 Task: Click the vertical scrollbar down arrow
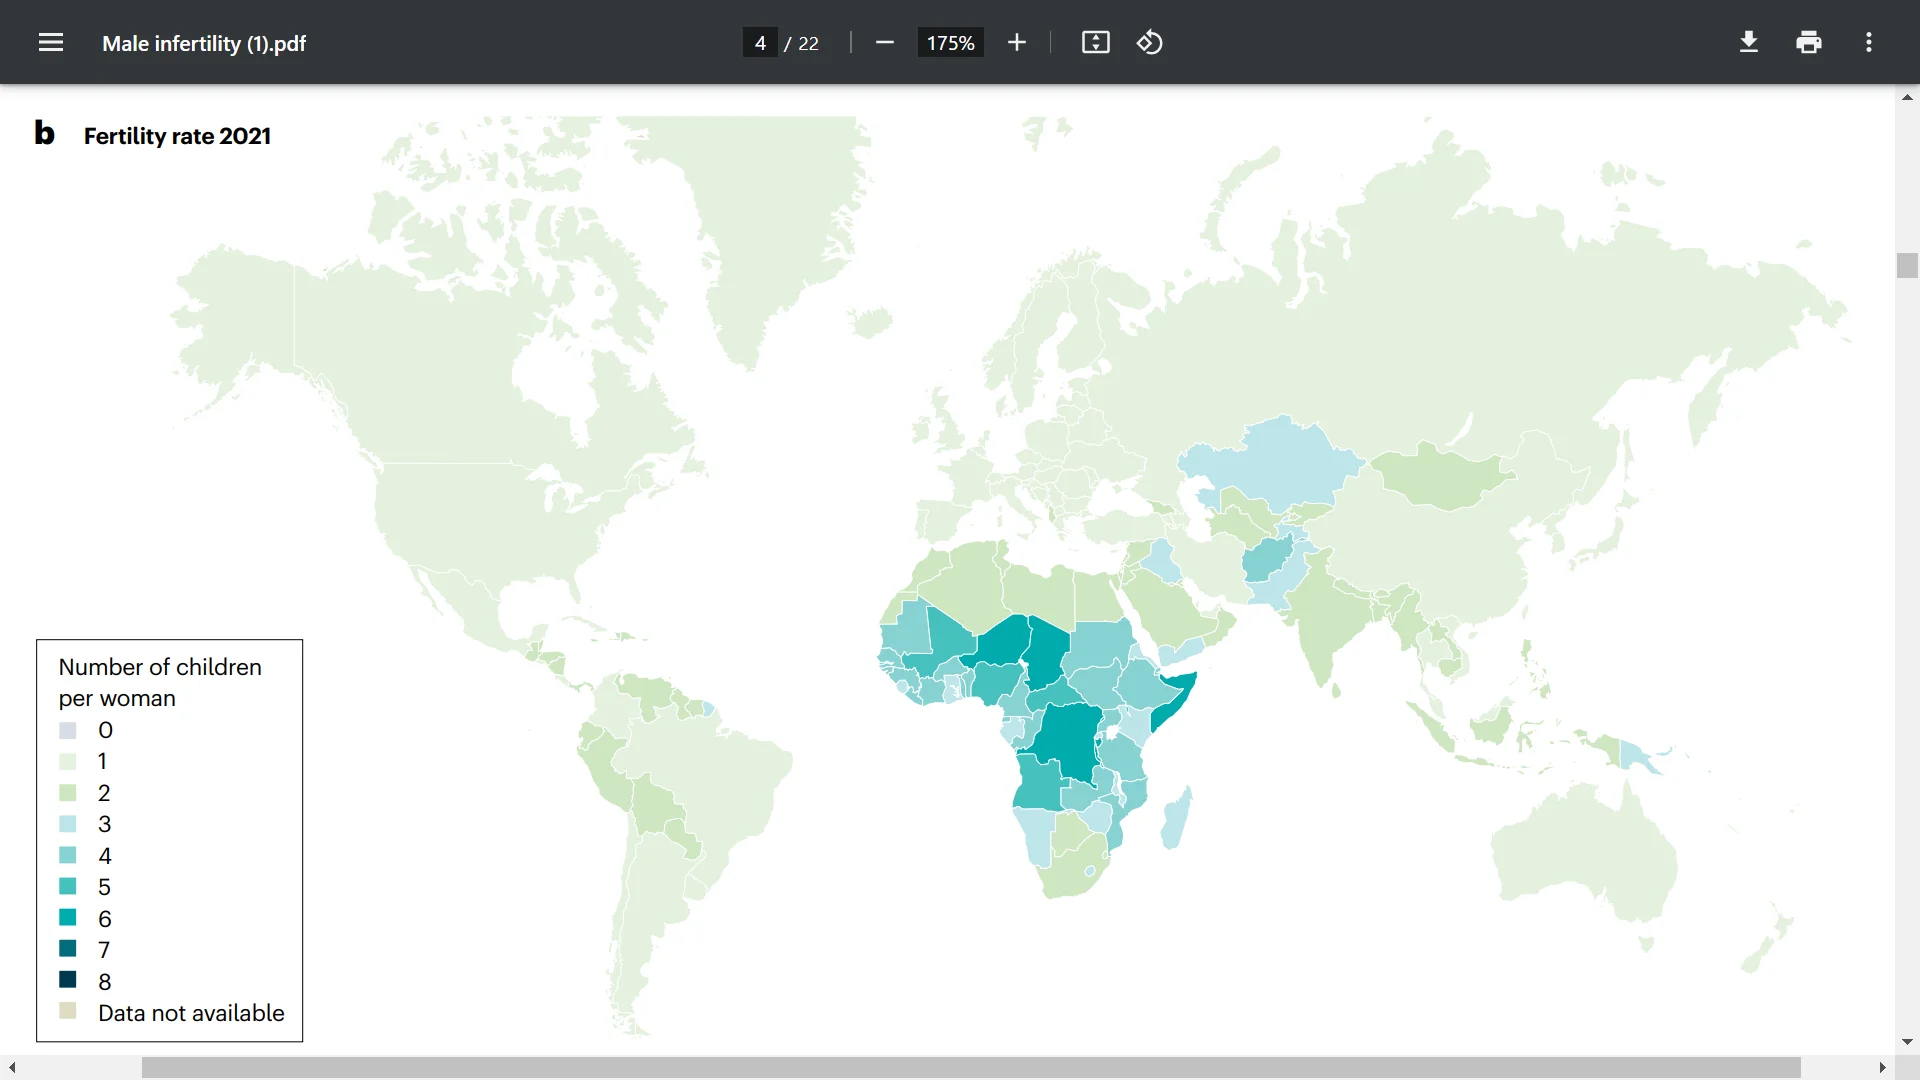click(x=1907, y=1042)
